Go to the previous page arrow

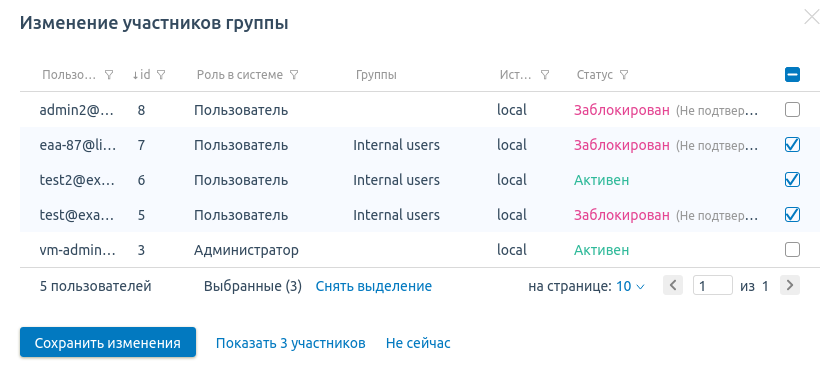pyautogui.click(x=673, y=286)
